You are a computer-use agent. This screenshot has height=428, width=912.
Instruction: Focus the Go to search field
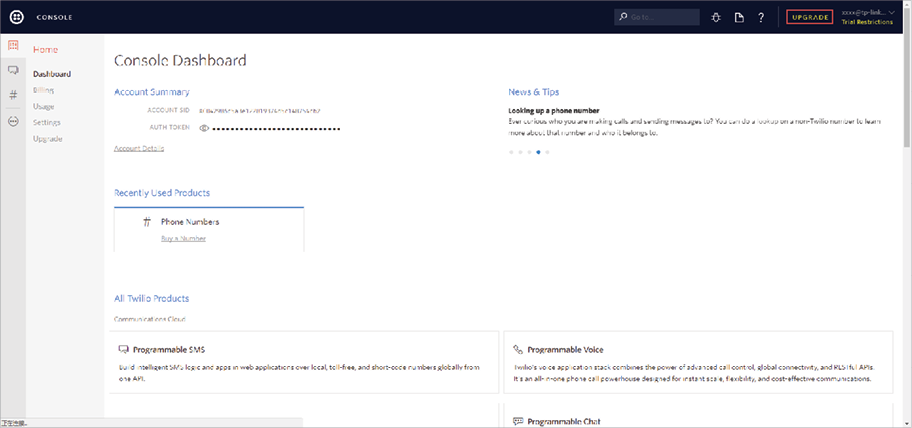(657, 17)
